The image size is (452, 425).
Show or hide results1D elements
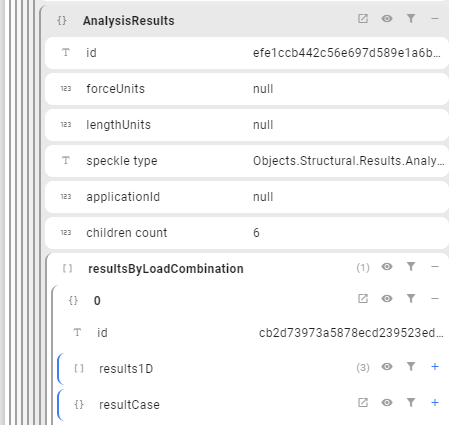(387, 367)
